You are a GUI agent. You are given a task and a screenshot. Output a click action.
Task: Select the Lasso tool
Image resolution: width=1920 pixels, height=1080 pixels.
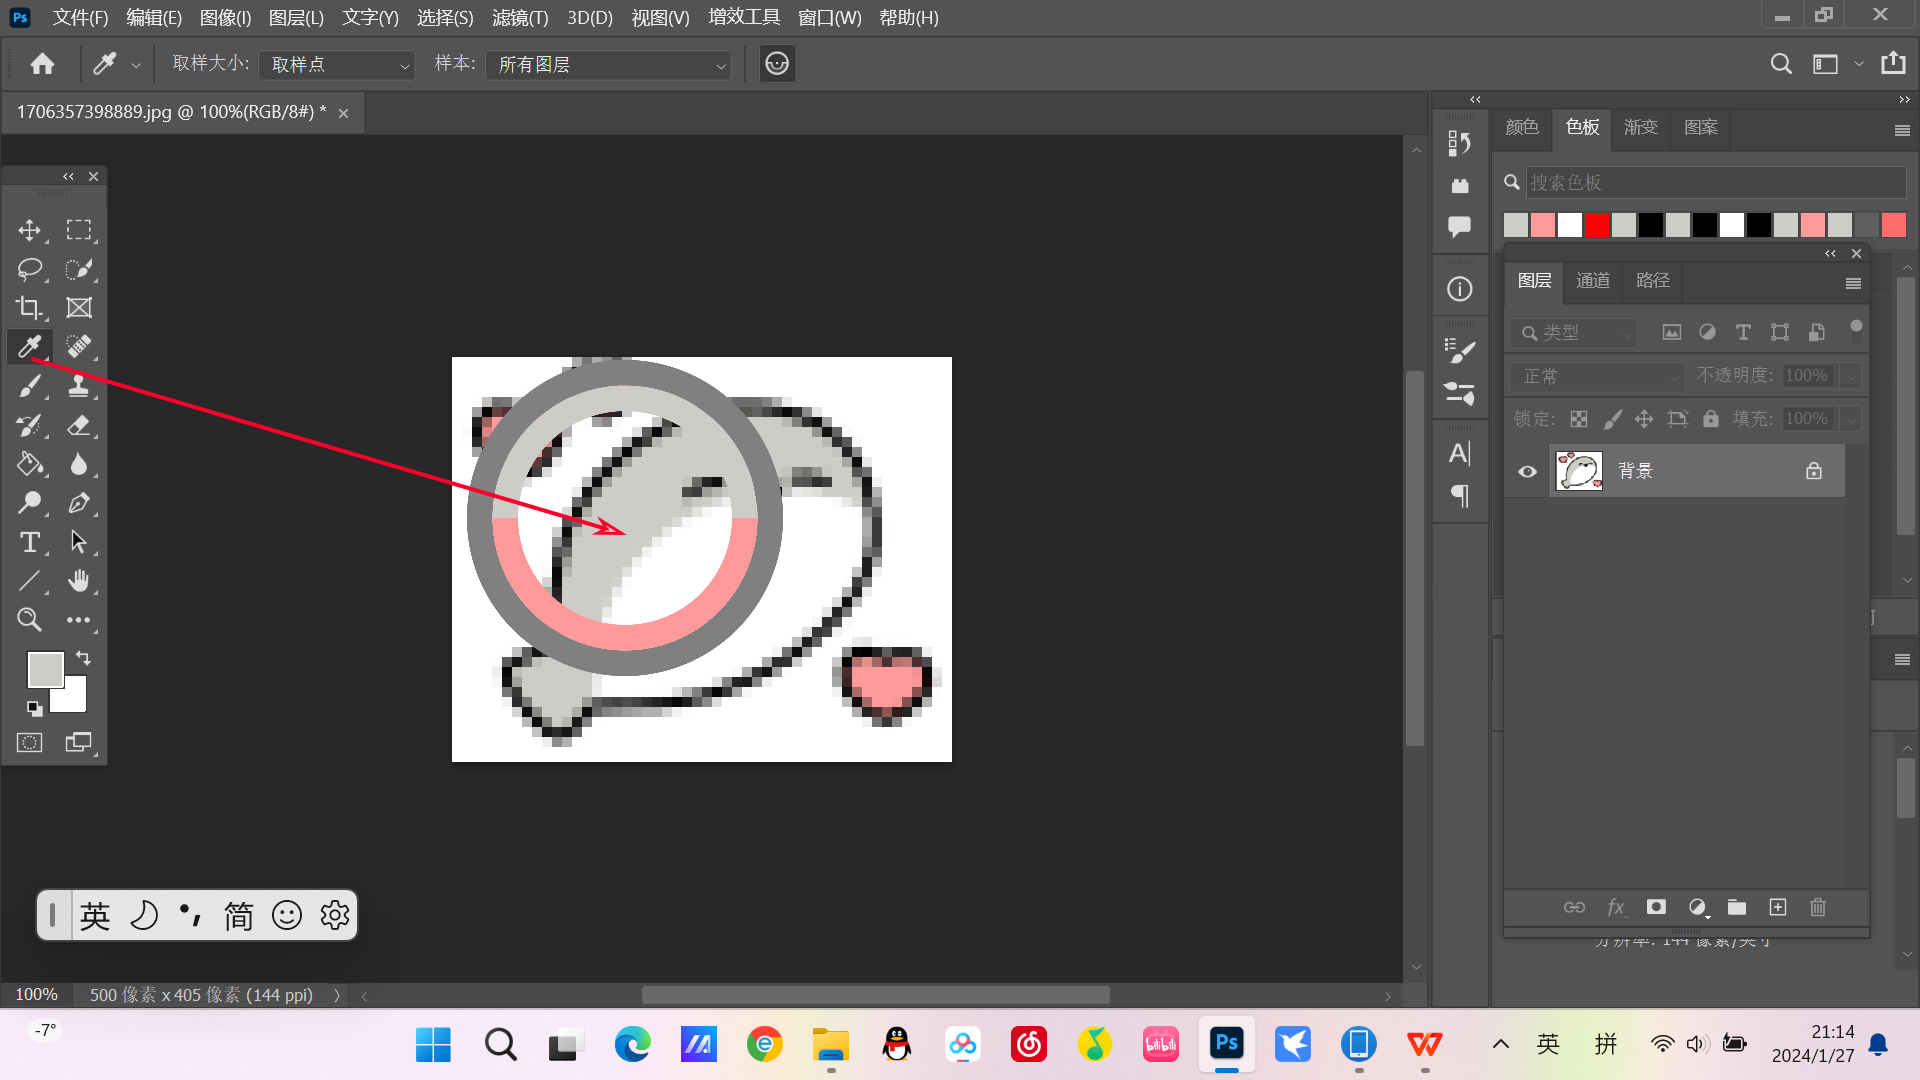[x=30, y=269]
